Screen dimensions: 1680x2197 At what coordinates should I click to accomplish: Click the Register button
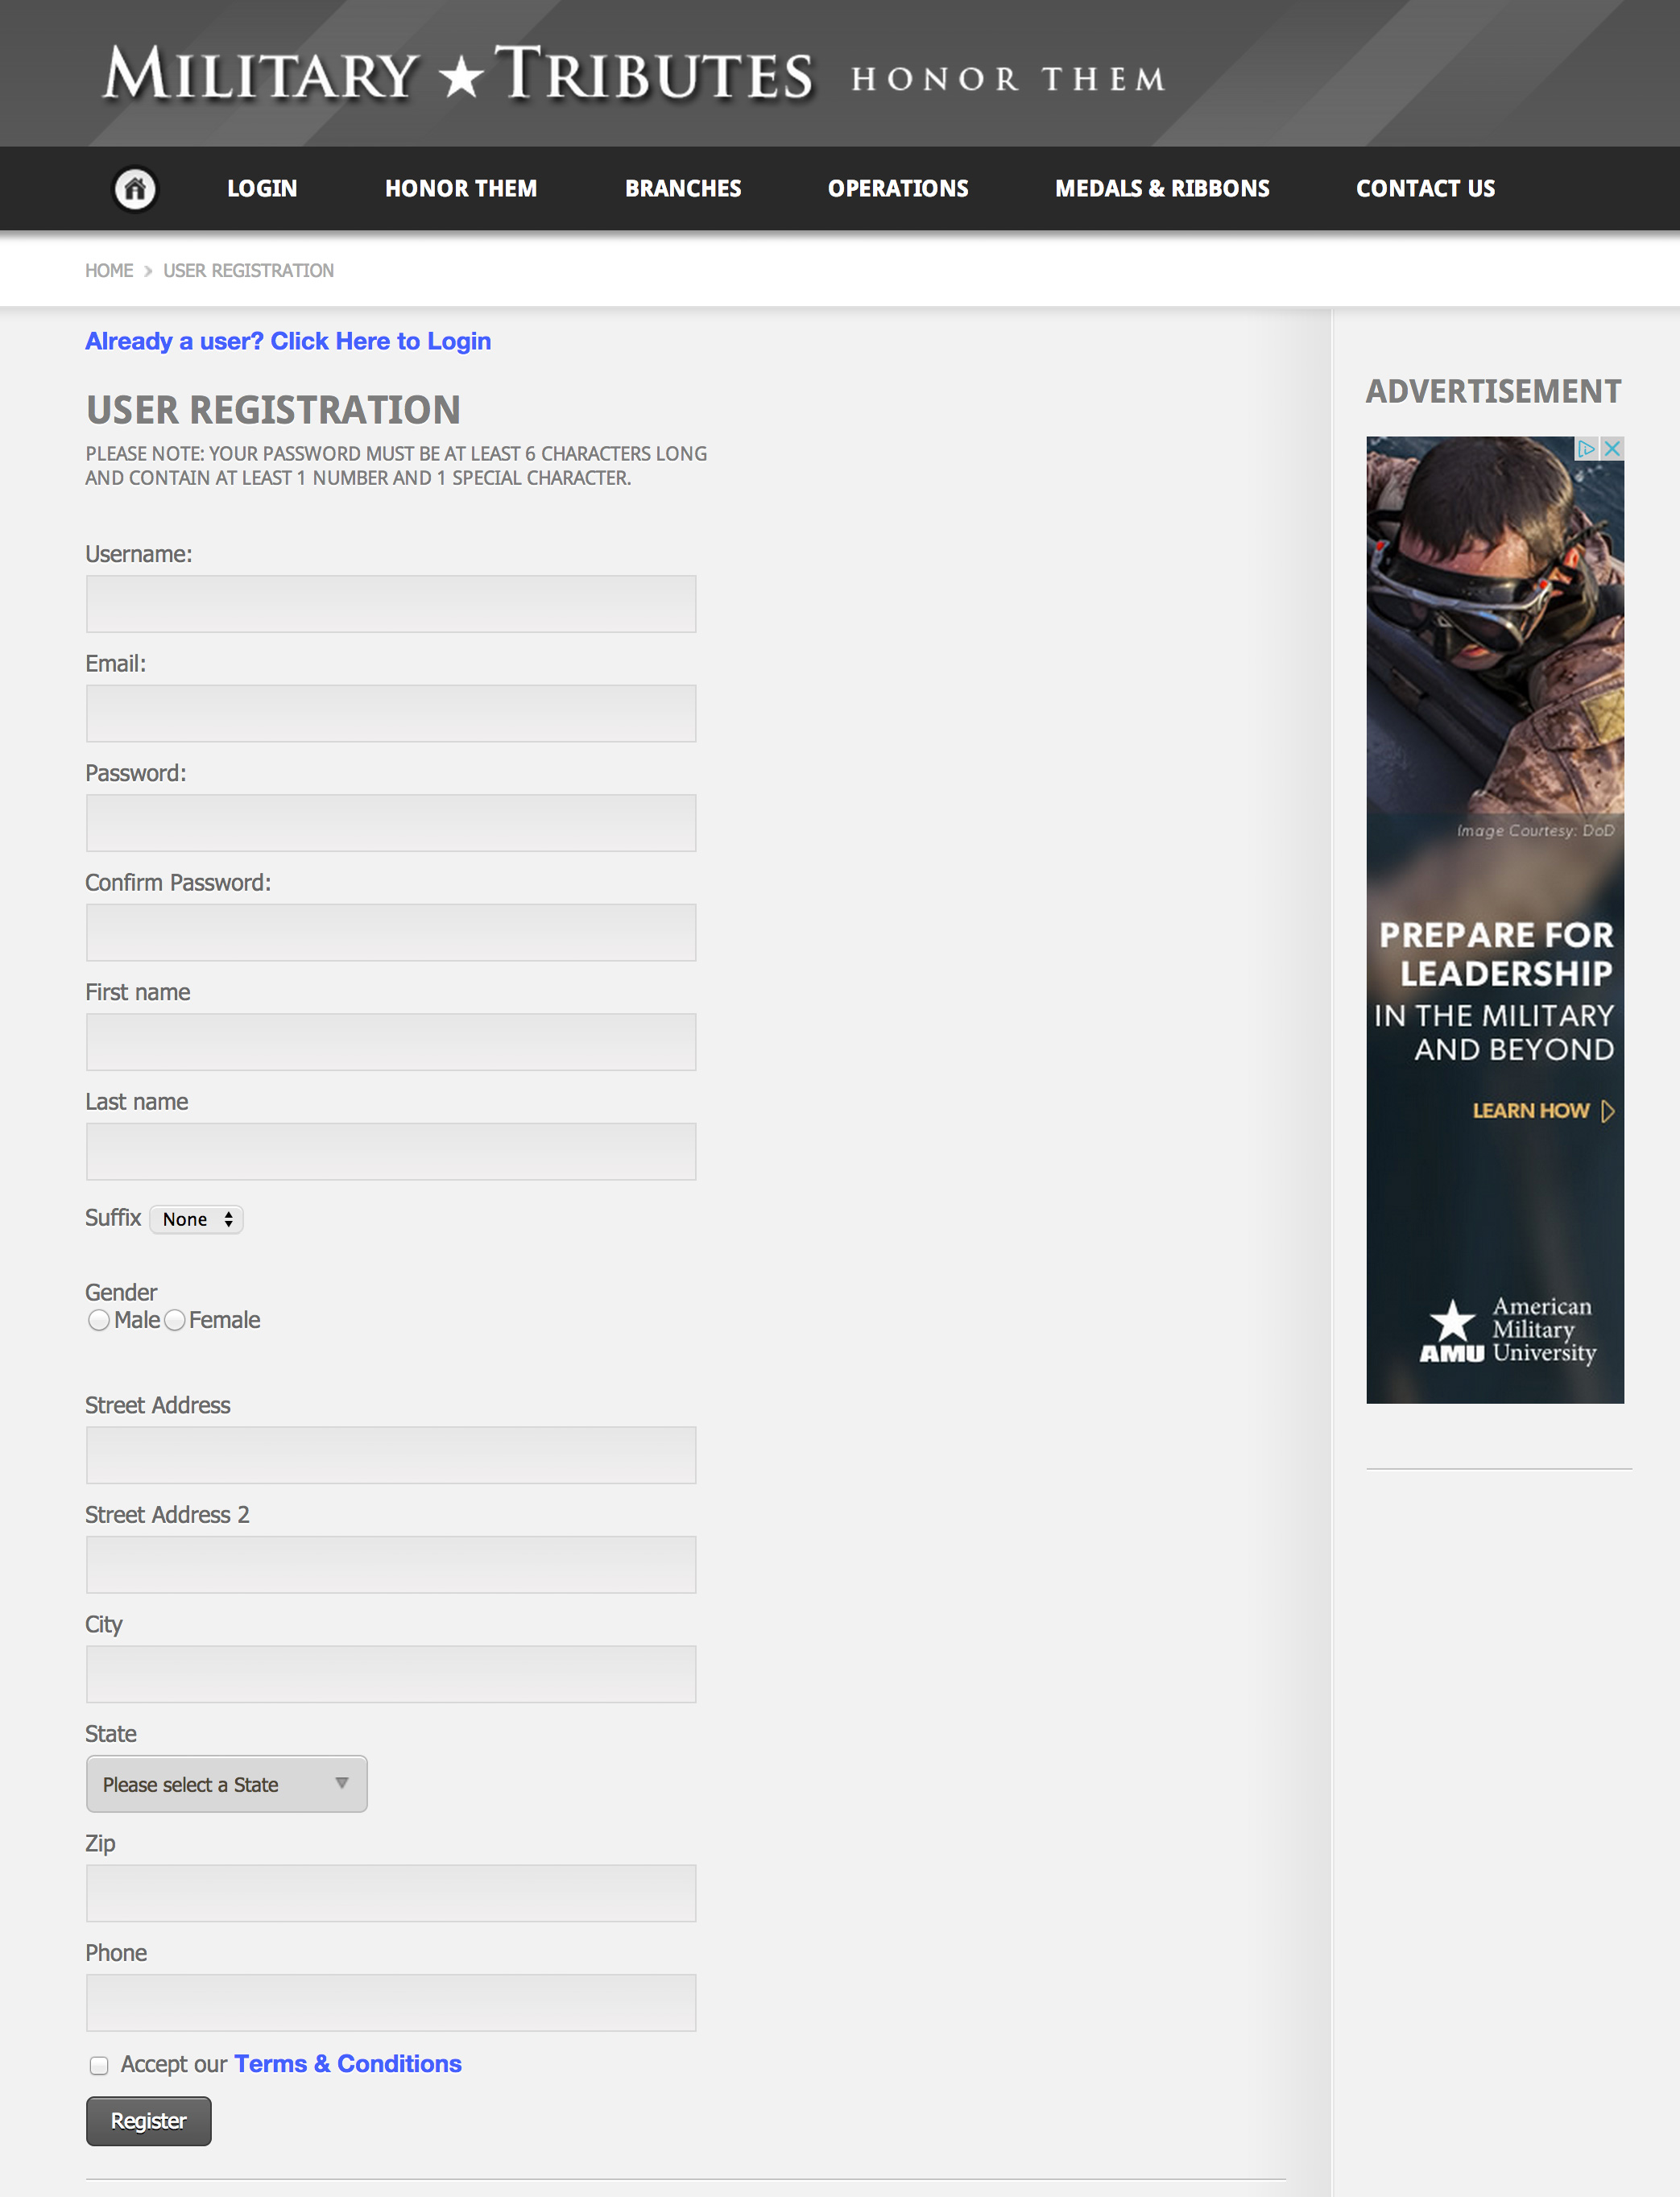[x=149, y=2121]
